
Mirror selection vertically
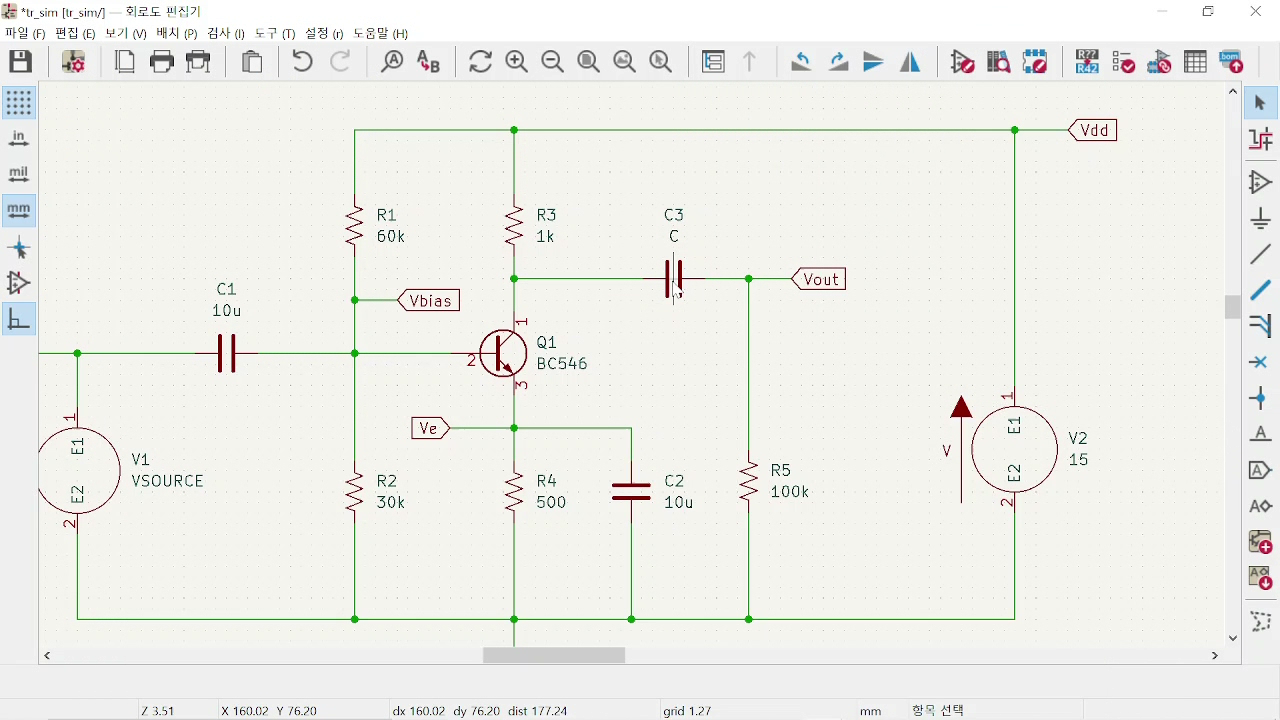(x=874, y=62)
